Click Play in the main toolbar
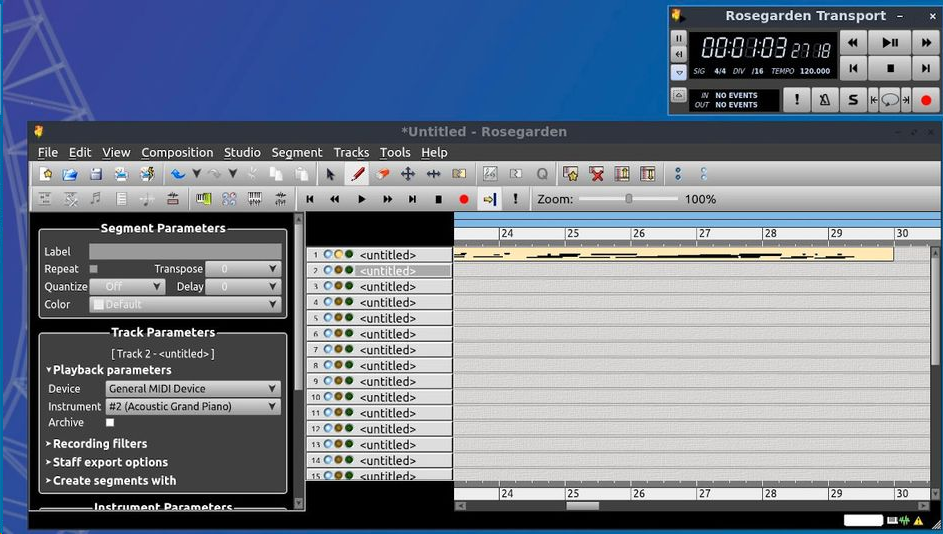943x534 pixels. tap(361, 199)
